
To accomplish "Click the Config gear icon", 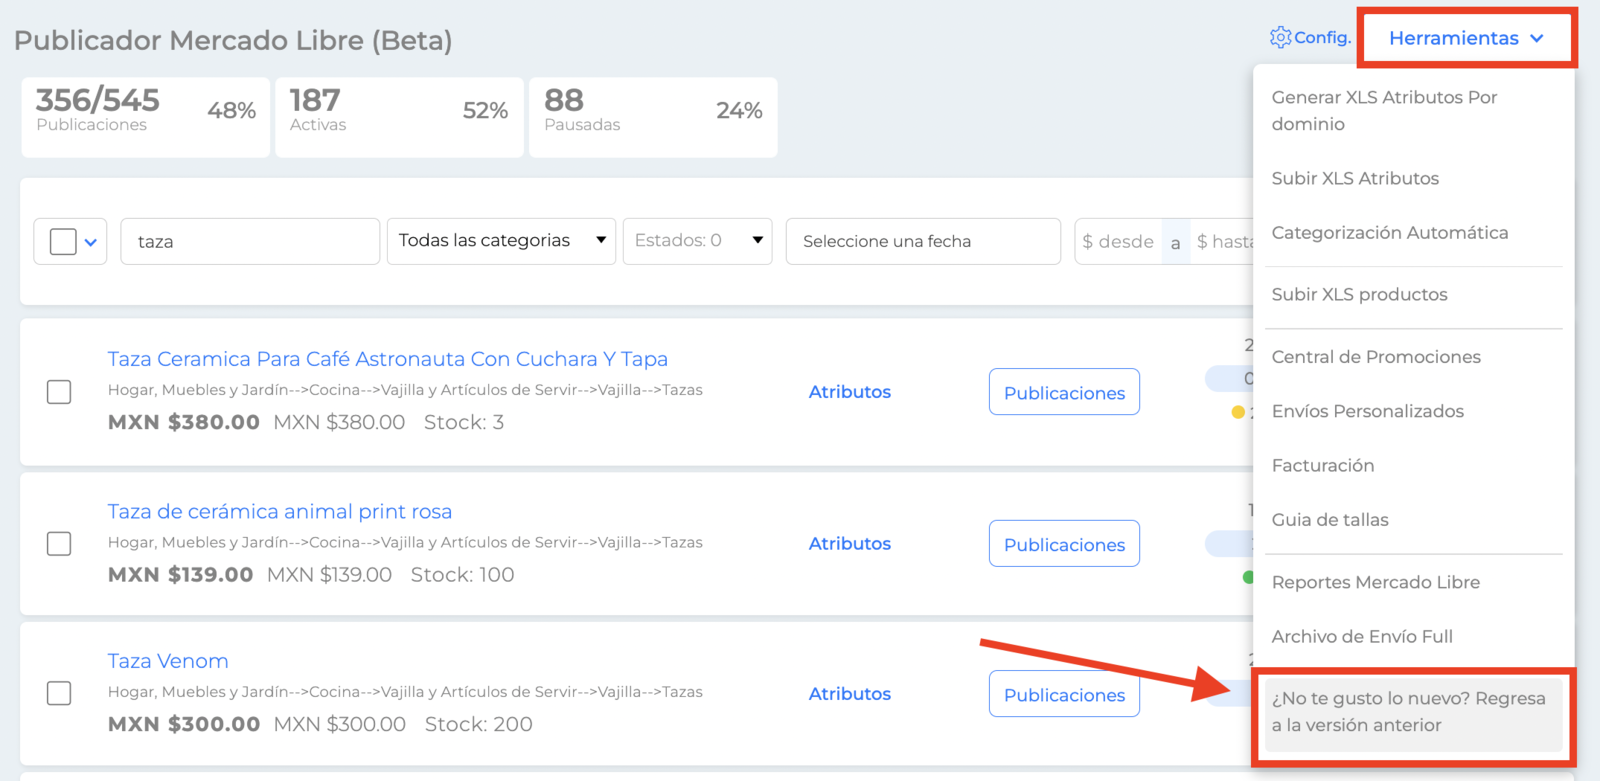I will tap(1280, 37).
